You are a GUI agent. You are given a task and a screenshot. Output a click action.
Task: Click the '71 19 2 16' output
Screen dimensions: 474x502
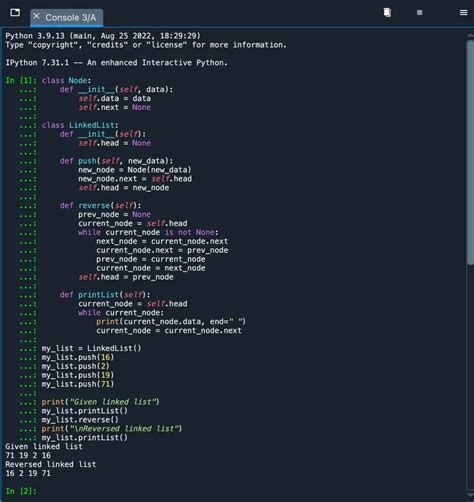[x=28, y=455]
